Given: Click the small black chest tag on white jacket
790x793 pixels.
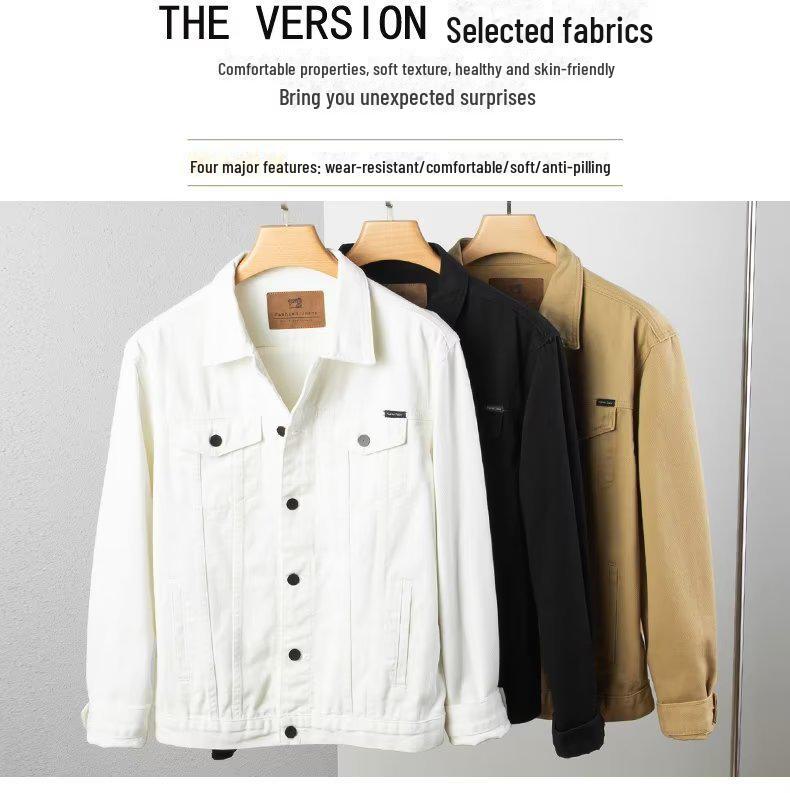Looking at the screenshot, I should (394, 414).
